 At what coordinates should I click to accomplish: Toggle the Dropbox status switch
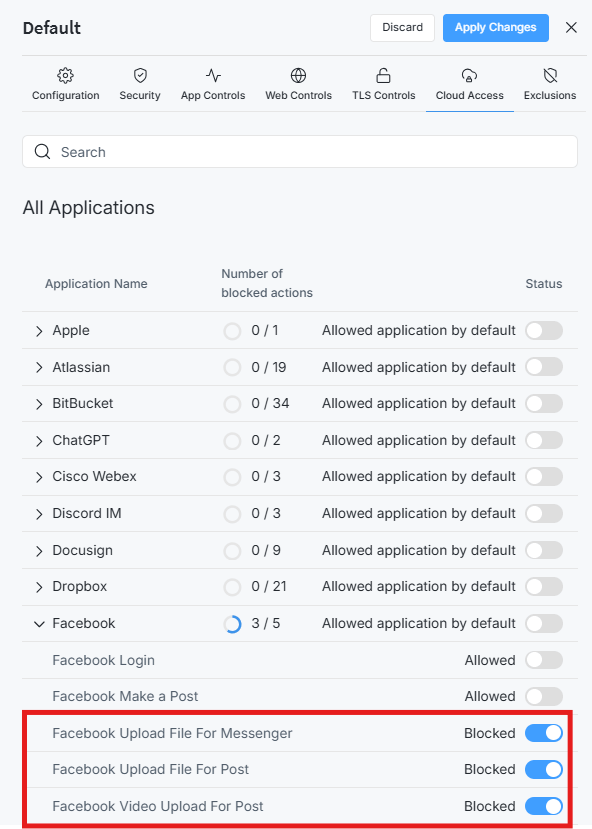pos(544,586)
